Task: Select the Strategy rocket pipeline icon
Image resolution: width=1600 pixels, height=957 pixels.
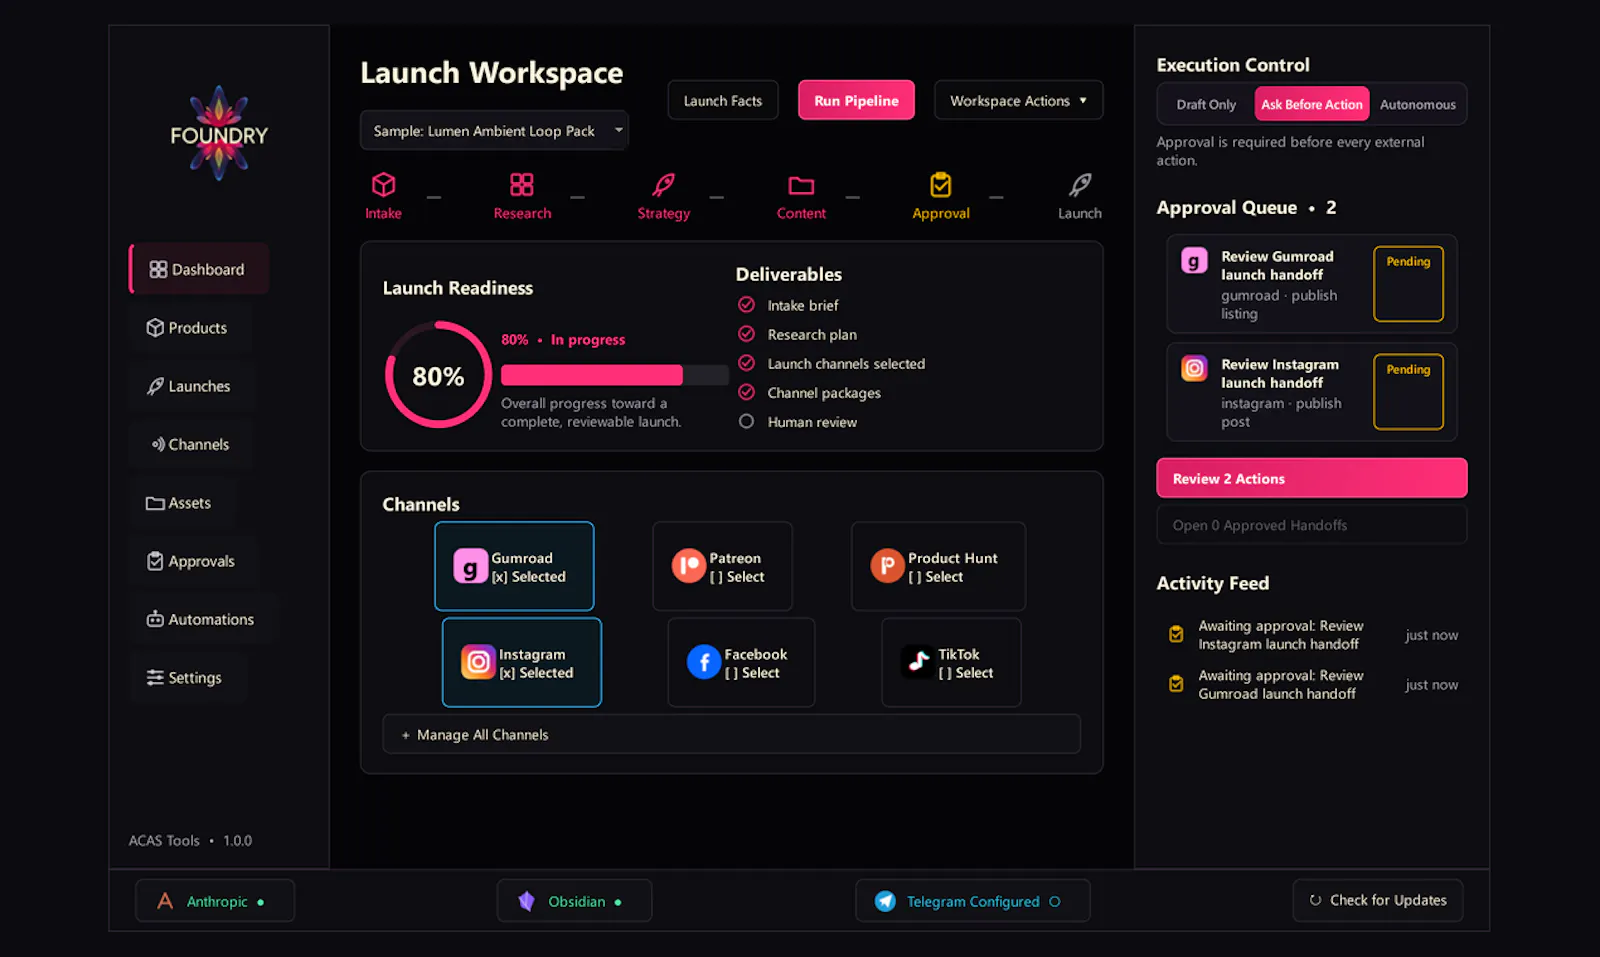Action: (664, 185)
